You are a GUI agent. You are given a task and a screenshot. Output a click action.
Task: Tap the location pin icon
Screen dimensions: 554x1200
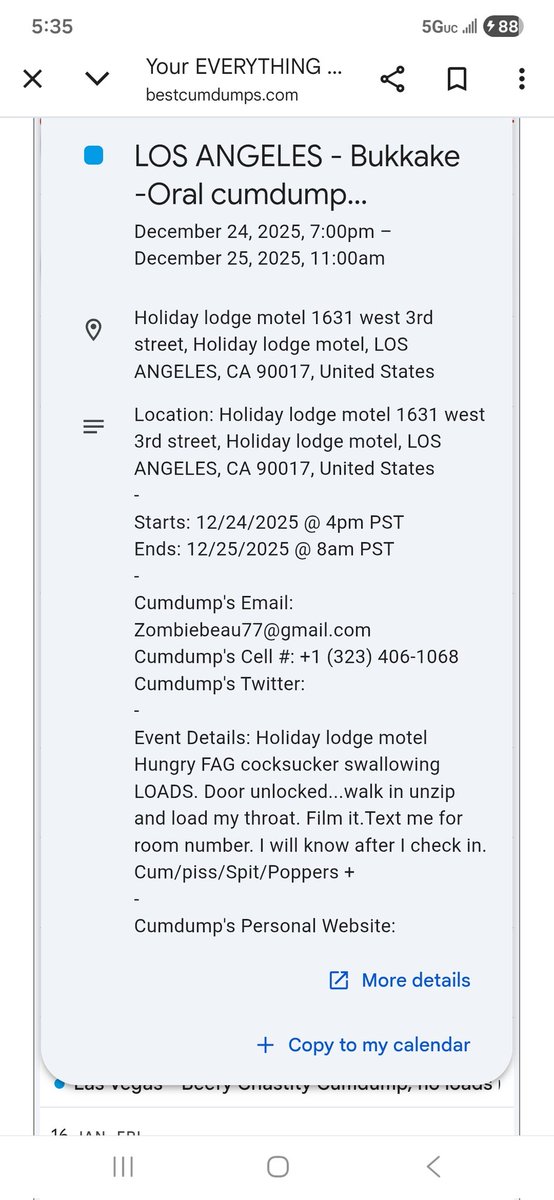[93, 330]
